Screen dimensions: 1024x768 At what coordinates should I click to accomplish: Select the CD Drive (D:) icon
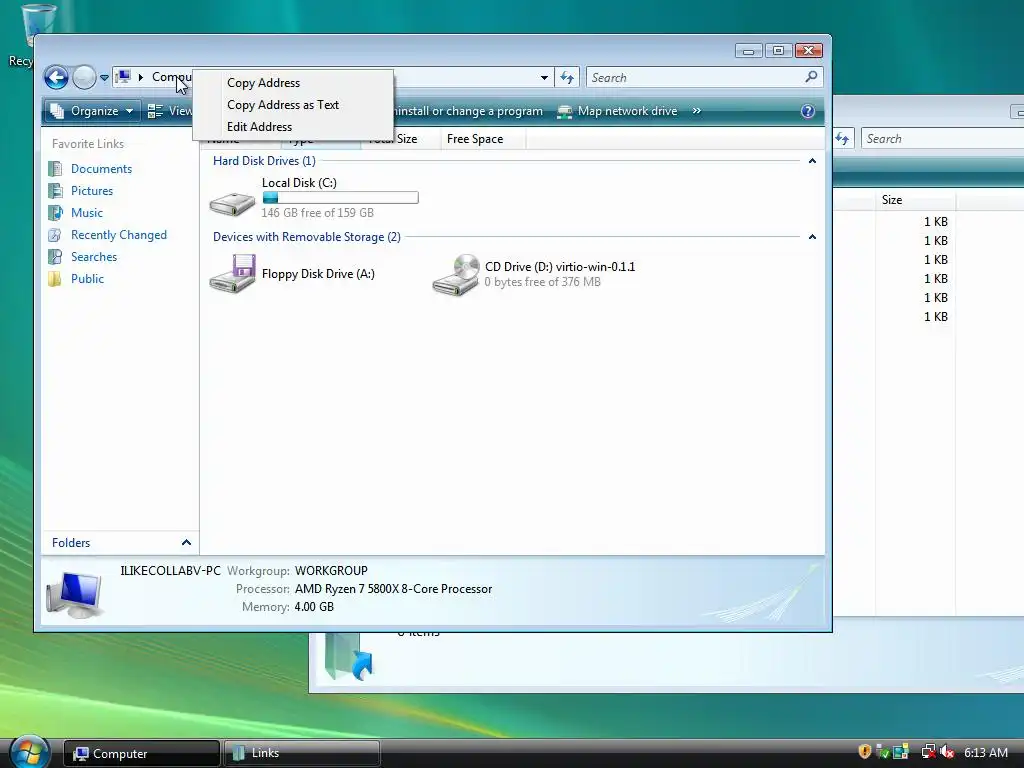tap(456, 274)
